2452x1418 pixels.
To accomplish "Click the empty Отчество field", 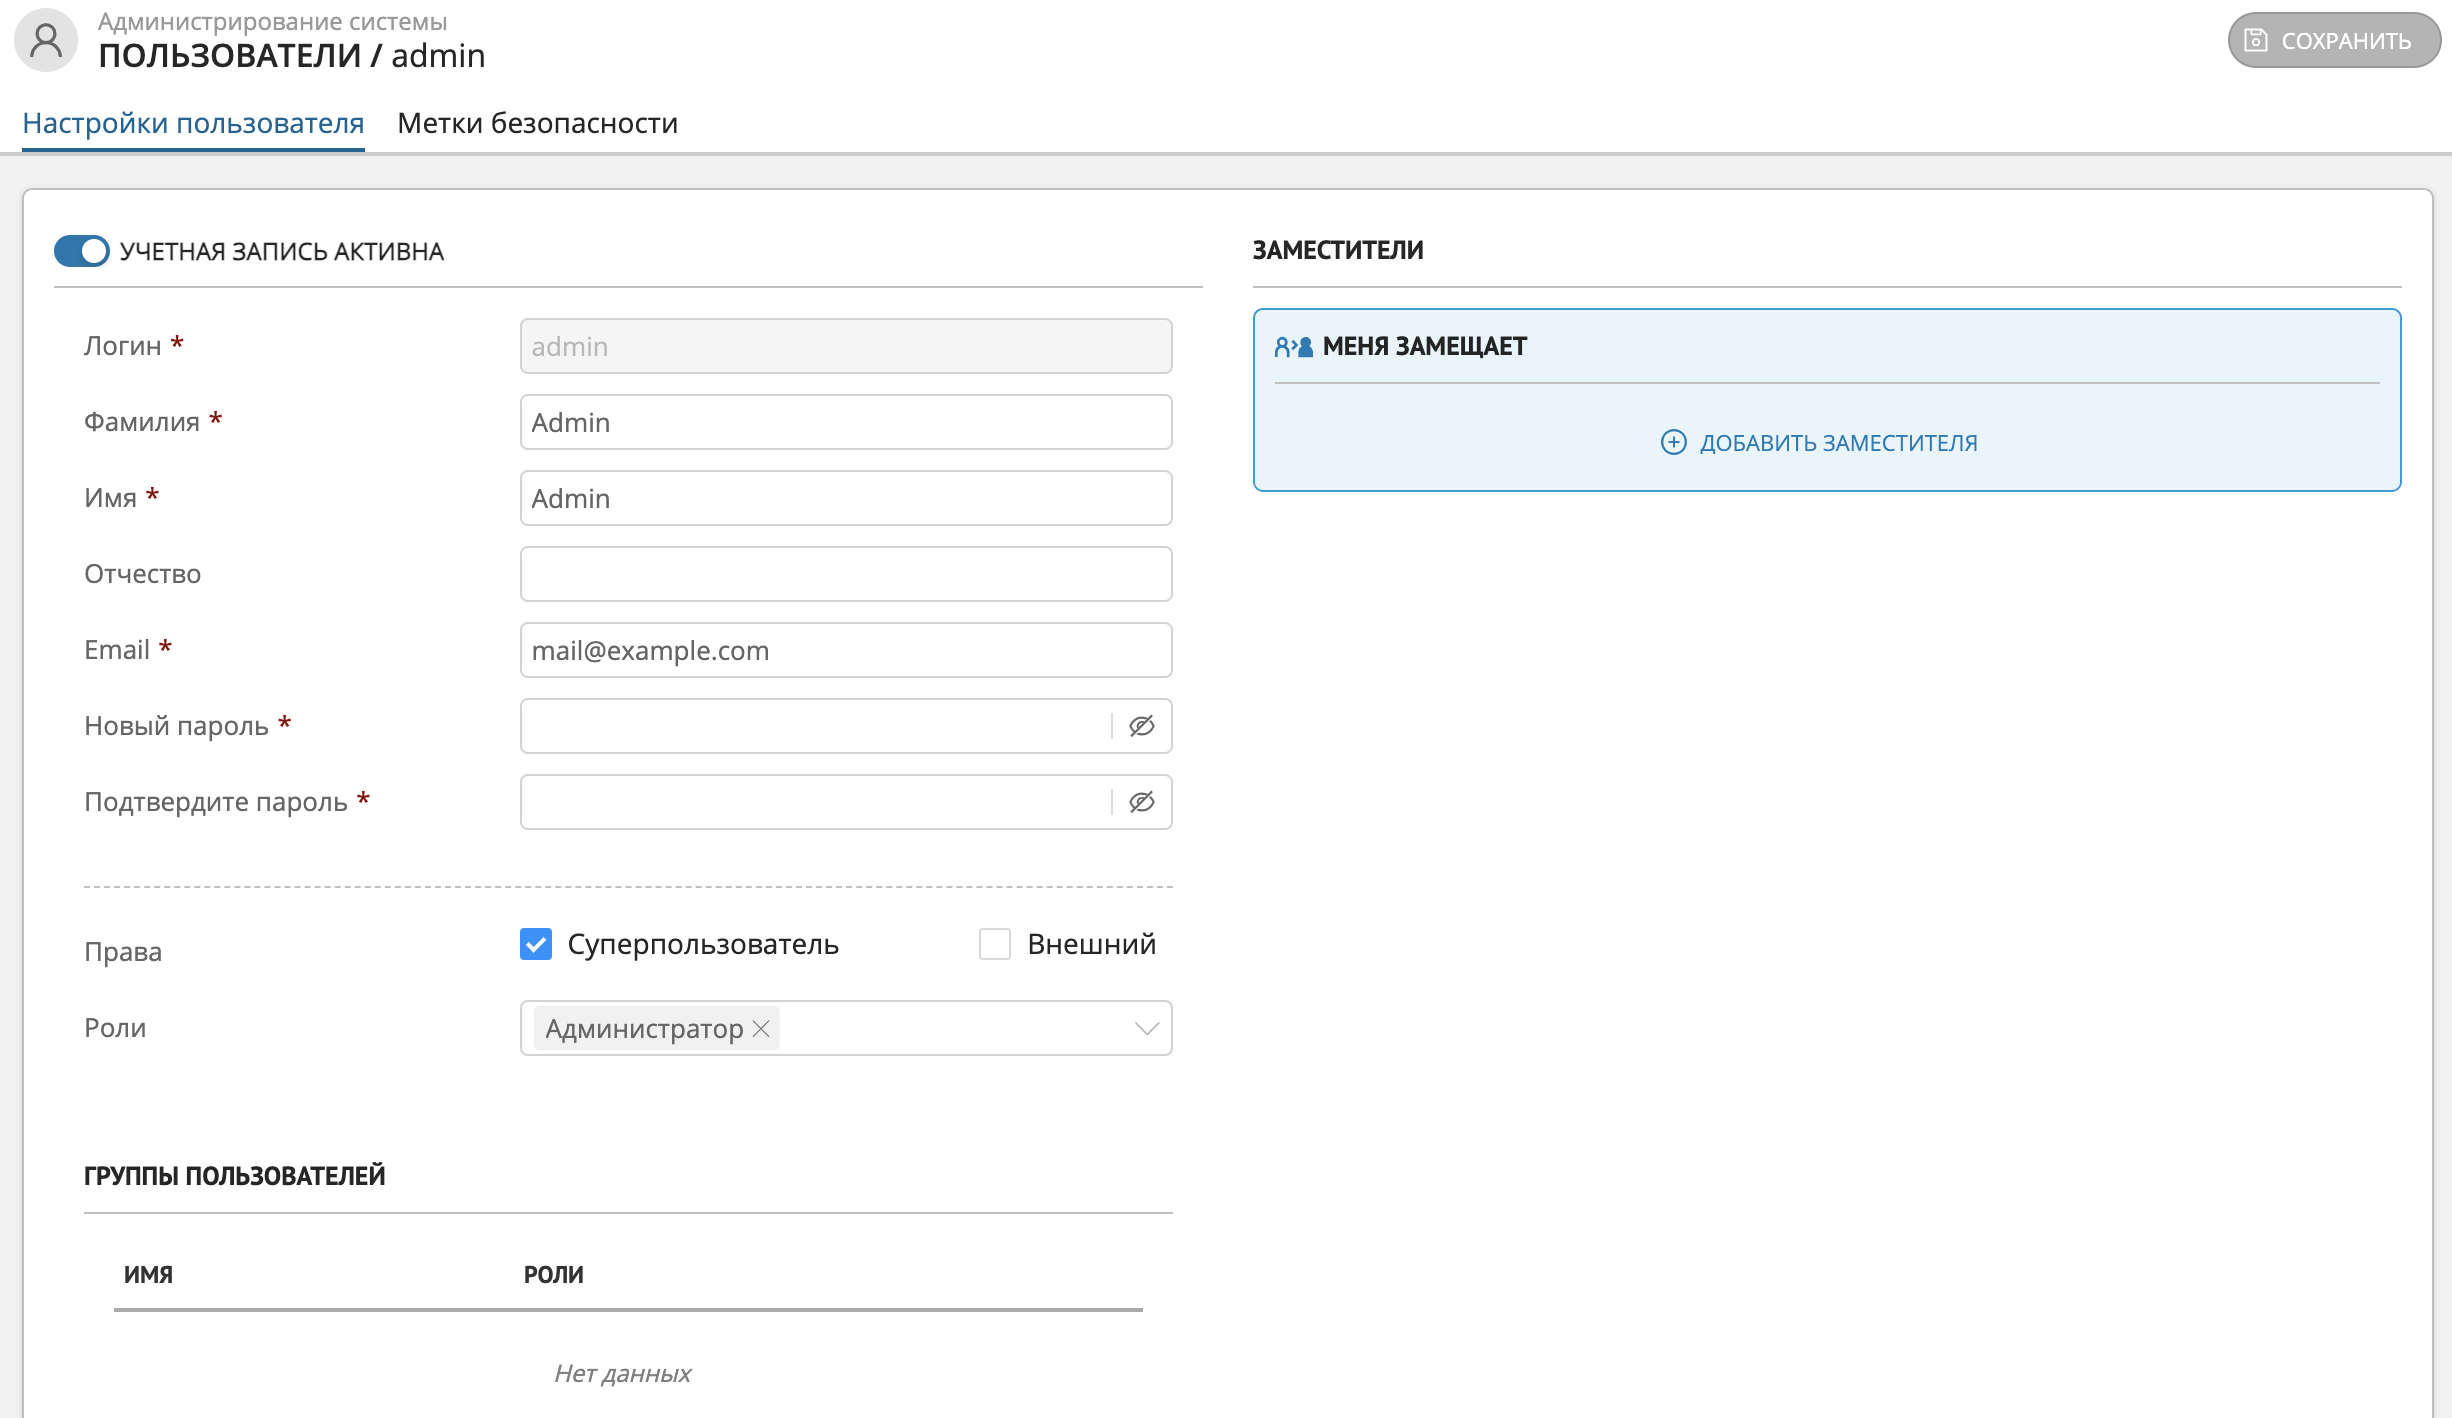I will pos(845,574).
